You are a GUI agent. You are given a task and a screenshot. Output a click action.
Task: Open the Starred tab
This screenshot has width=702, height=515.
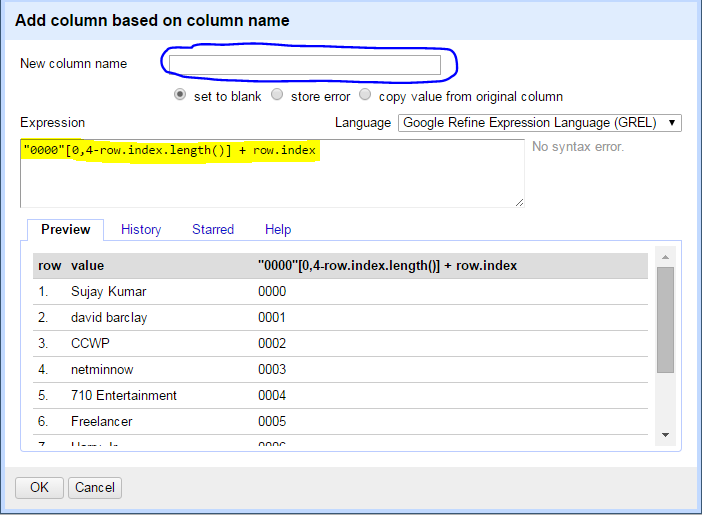[x=213, y=229]
